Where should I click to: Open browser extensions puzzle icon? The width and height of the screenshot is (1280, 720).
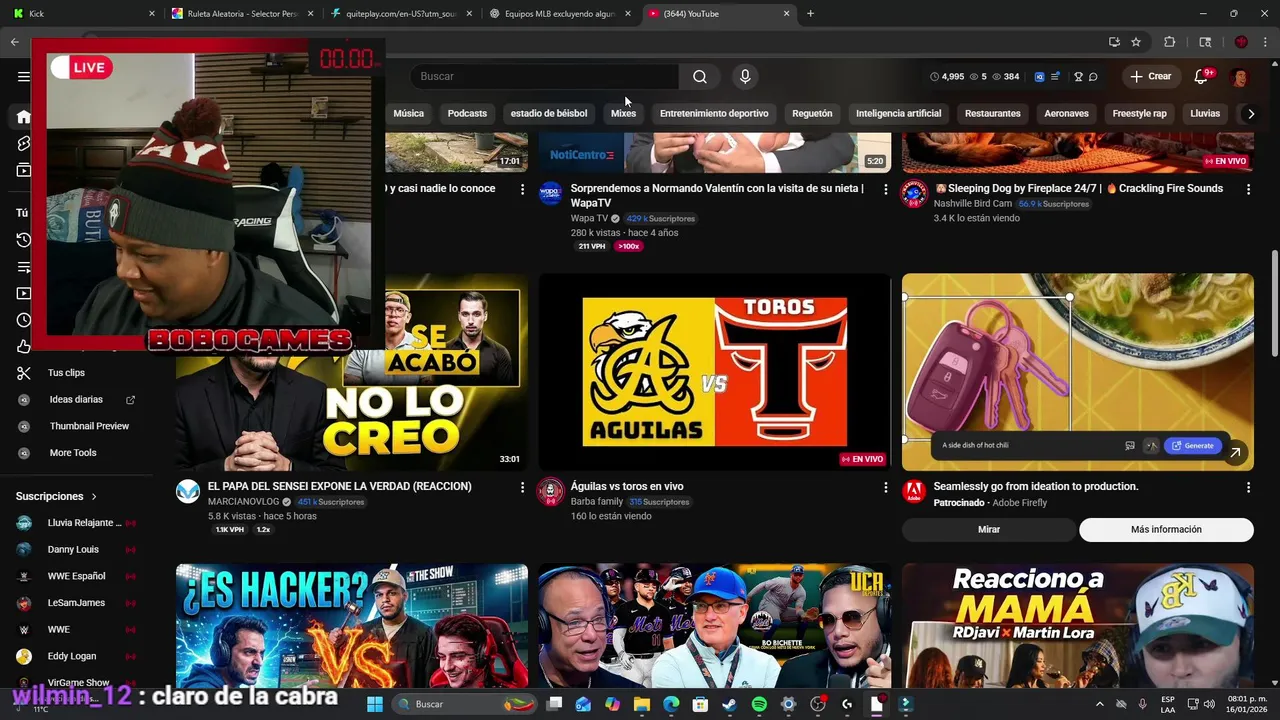tap(1169, 42)
